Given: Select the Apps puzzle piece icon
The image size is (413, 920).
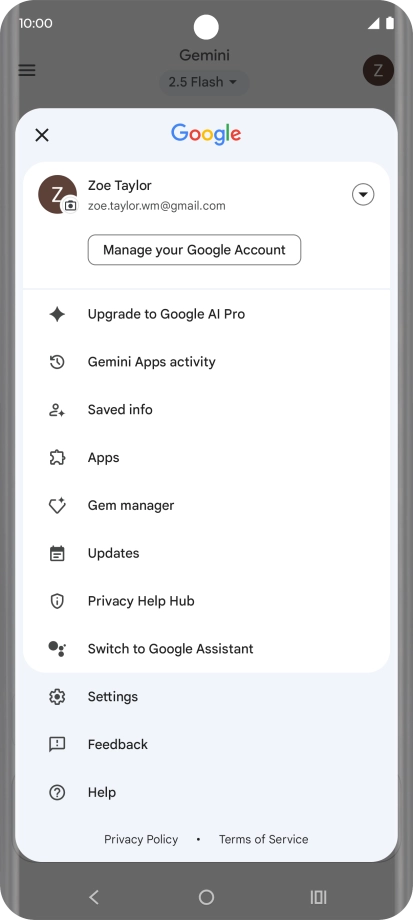Looking at the screenshot, I should [57, 458].
